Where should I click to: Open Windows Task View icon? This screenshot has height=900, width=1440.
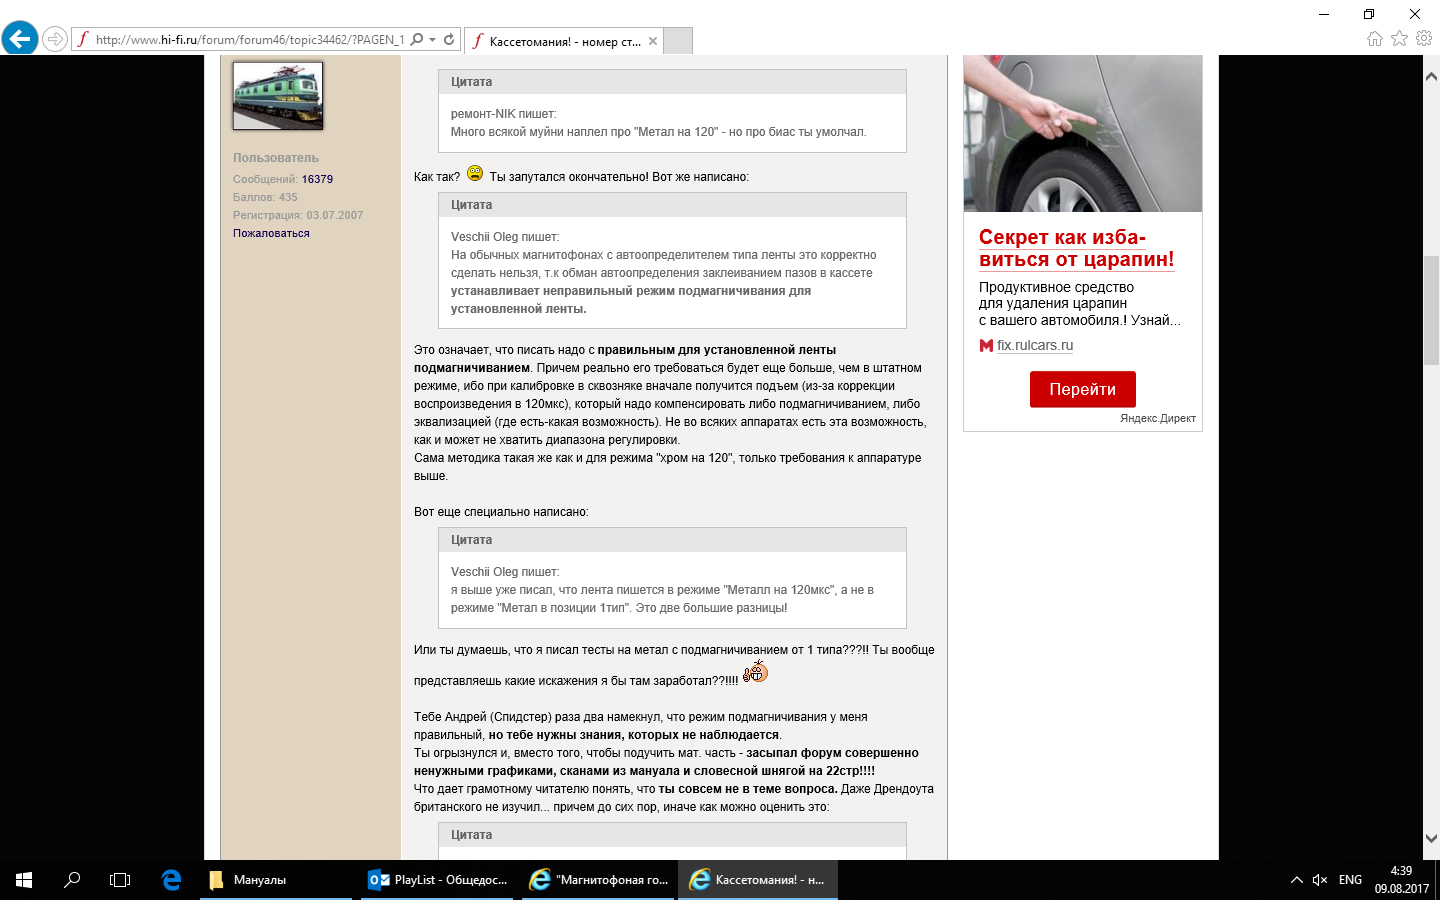pyautogui.click(x=120, y=880)
